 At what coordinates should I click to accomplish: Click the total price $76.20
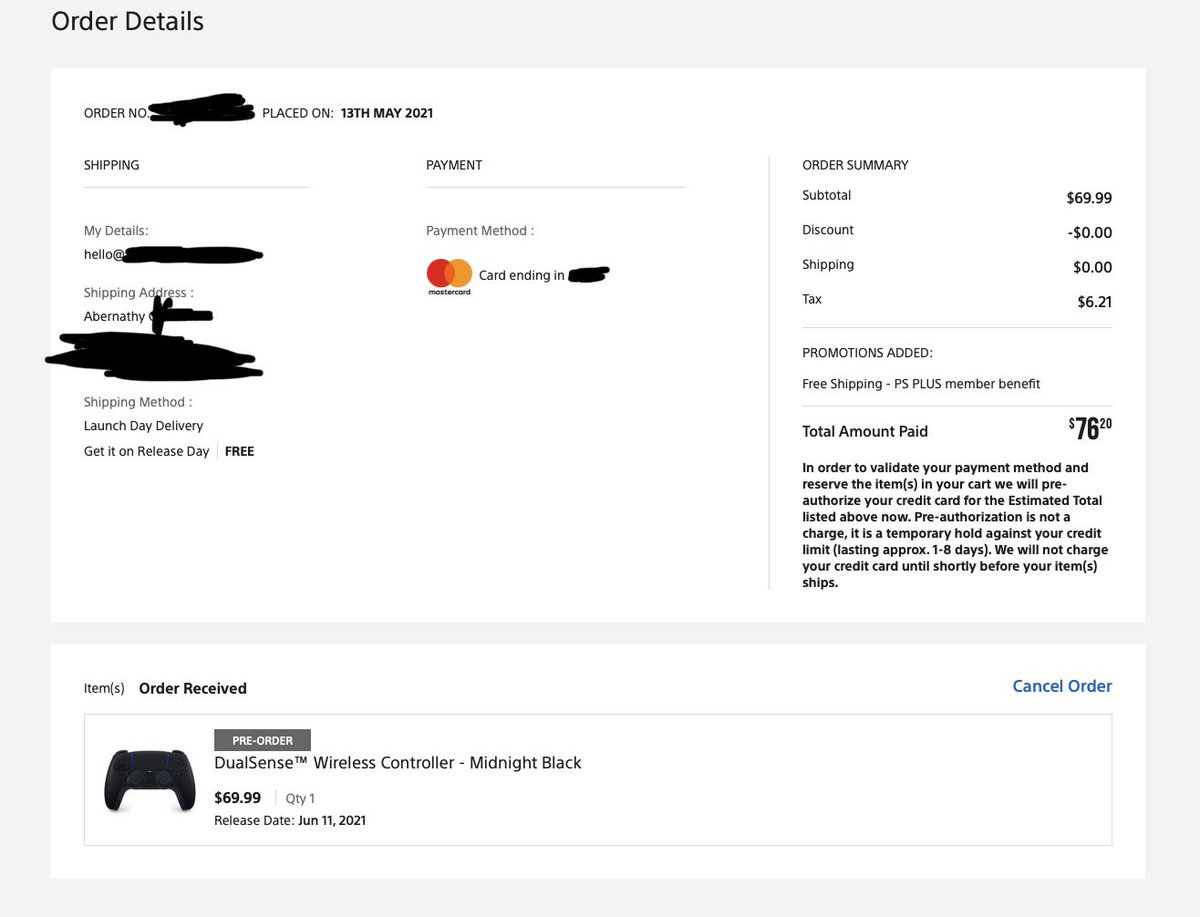click(1090, 428)
